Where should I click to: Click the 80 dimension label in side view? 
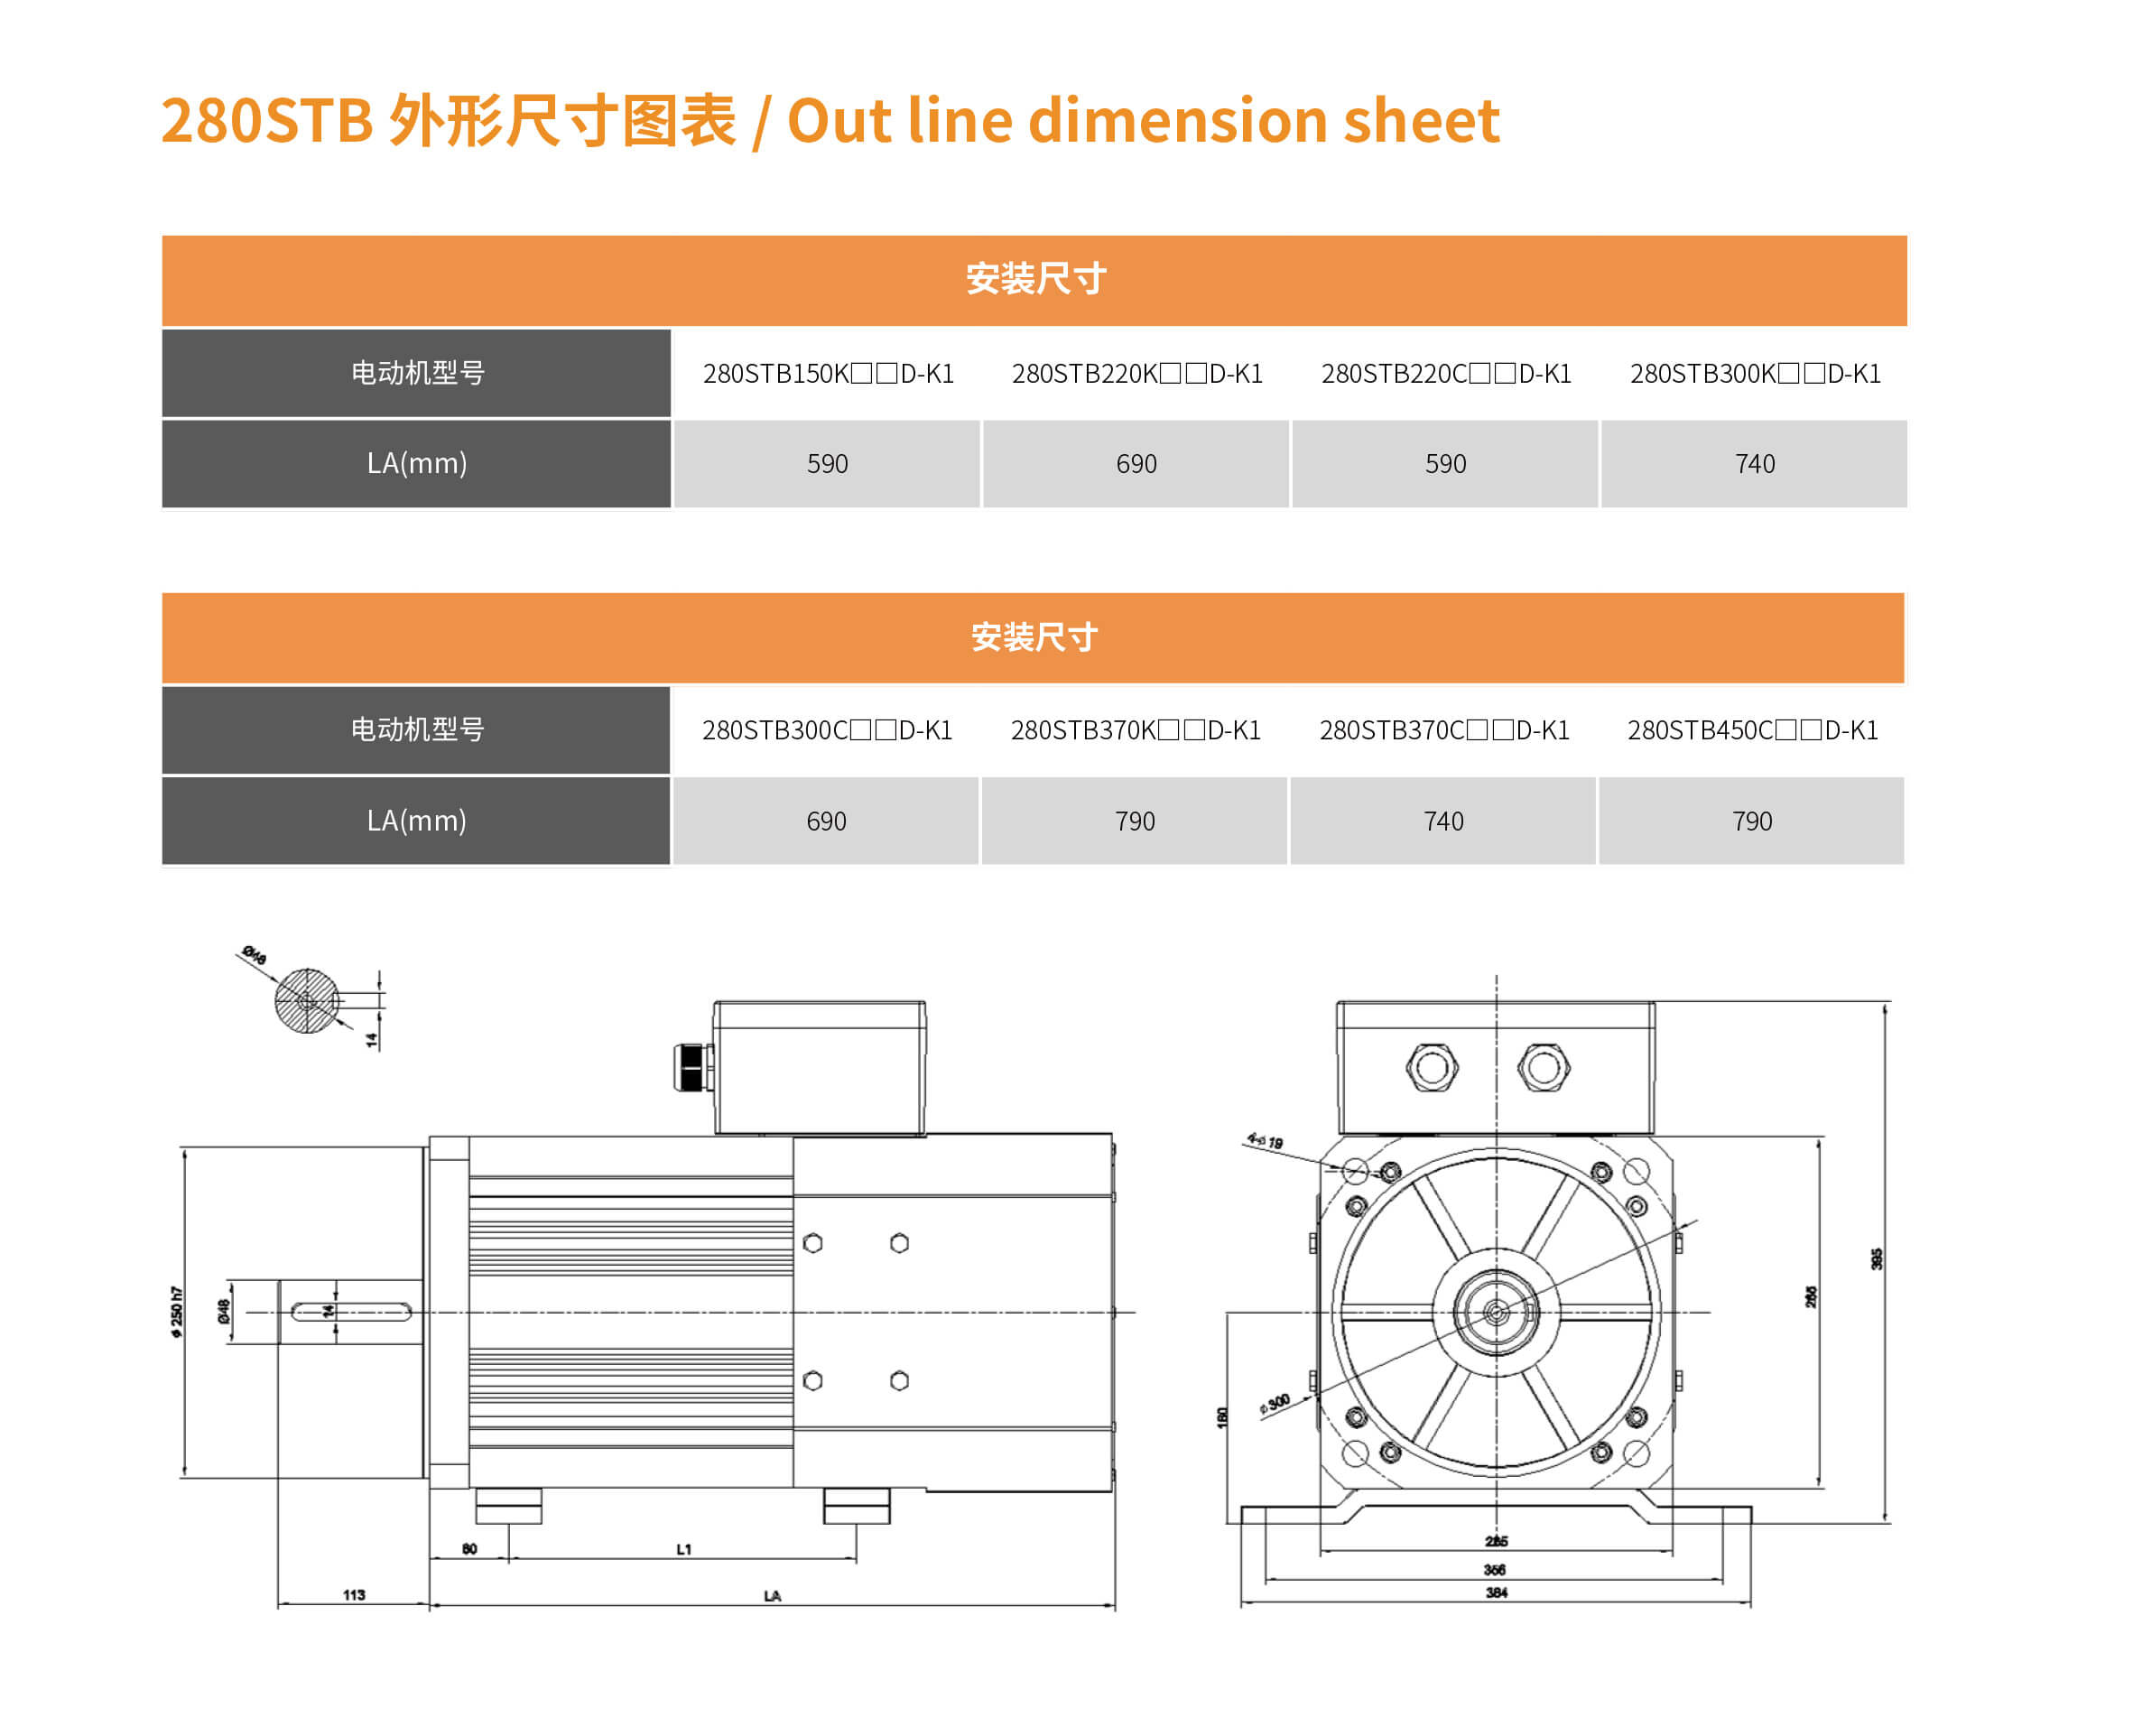[469, 1549]
